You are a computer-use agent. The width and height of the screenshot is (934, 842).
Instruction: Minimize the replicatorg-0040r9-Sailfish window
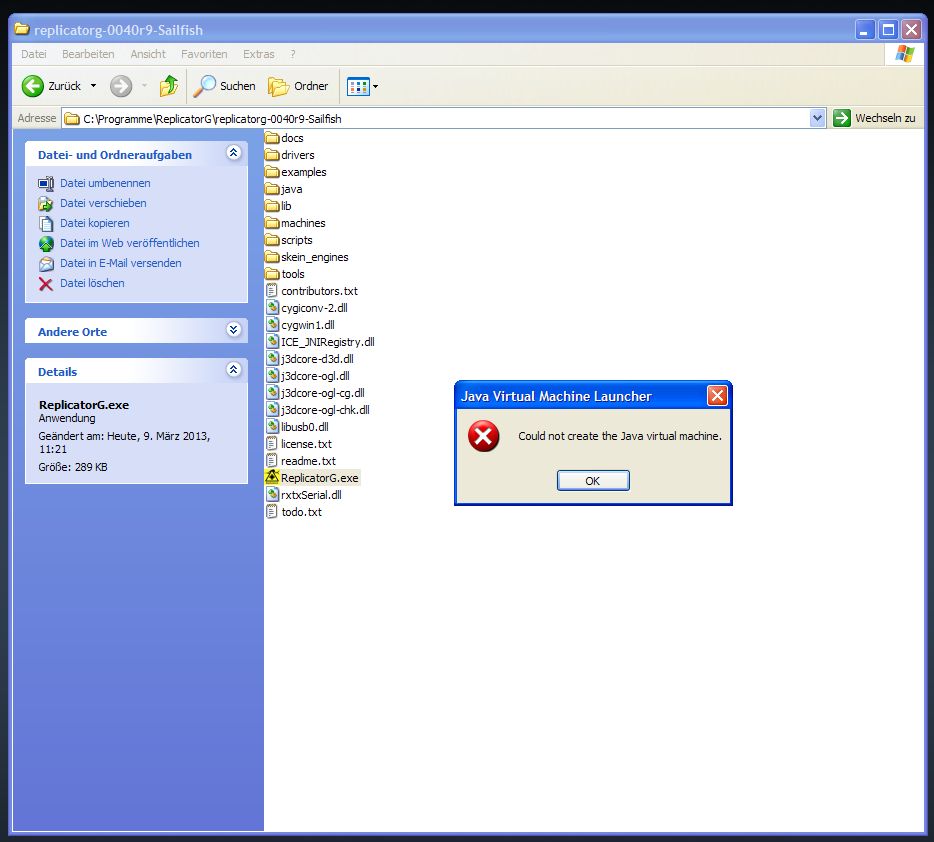pyautogui.click(x=864, y=29)
